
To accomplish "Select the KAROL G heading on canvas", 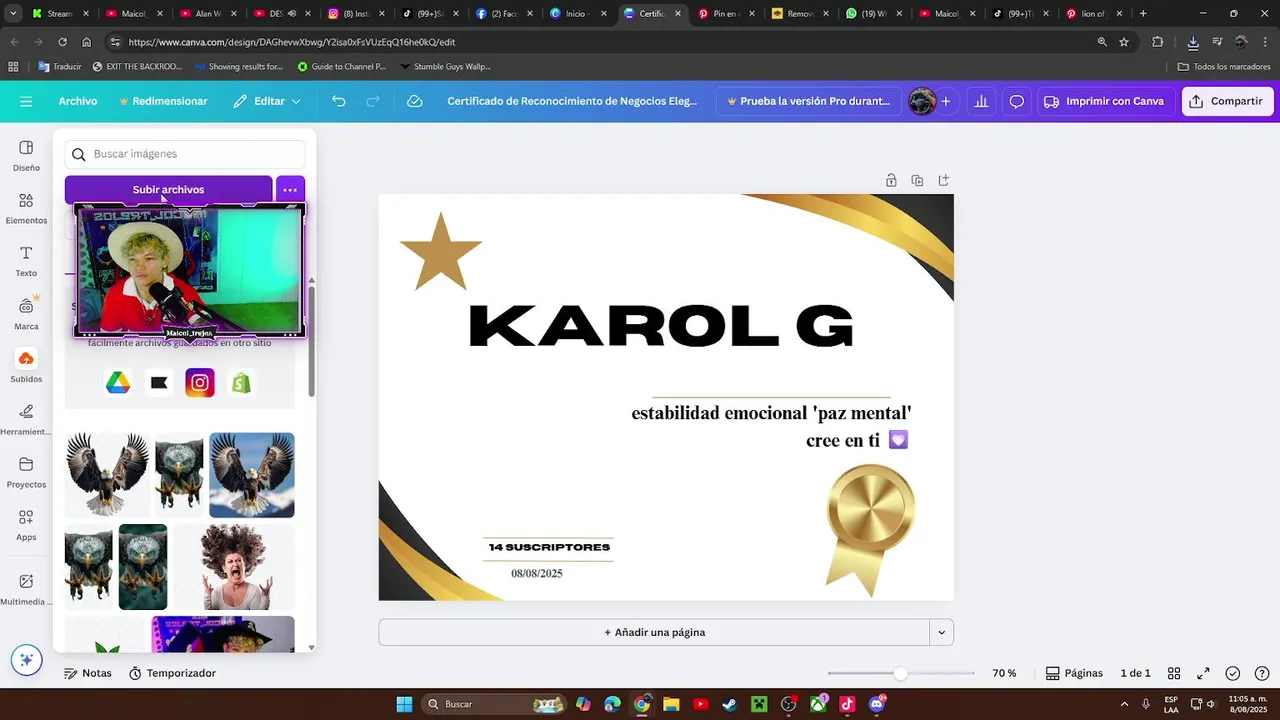I will click(661, 326).
